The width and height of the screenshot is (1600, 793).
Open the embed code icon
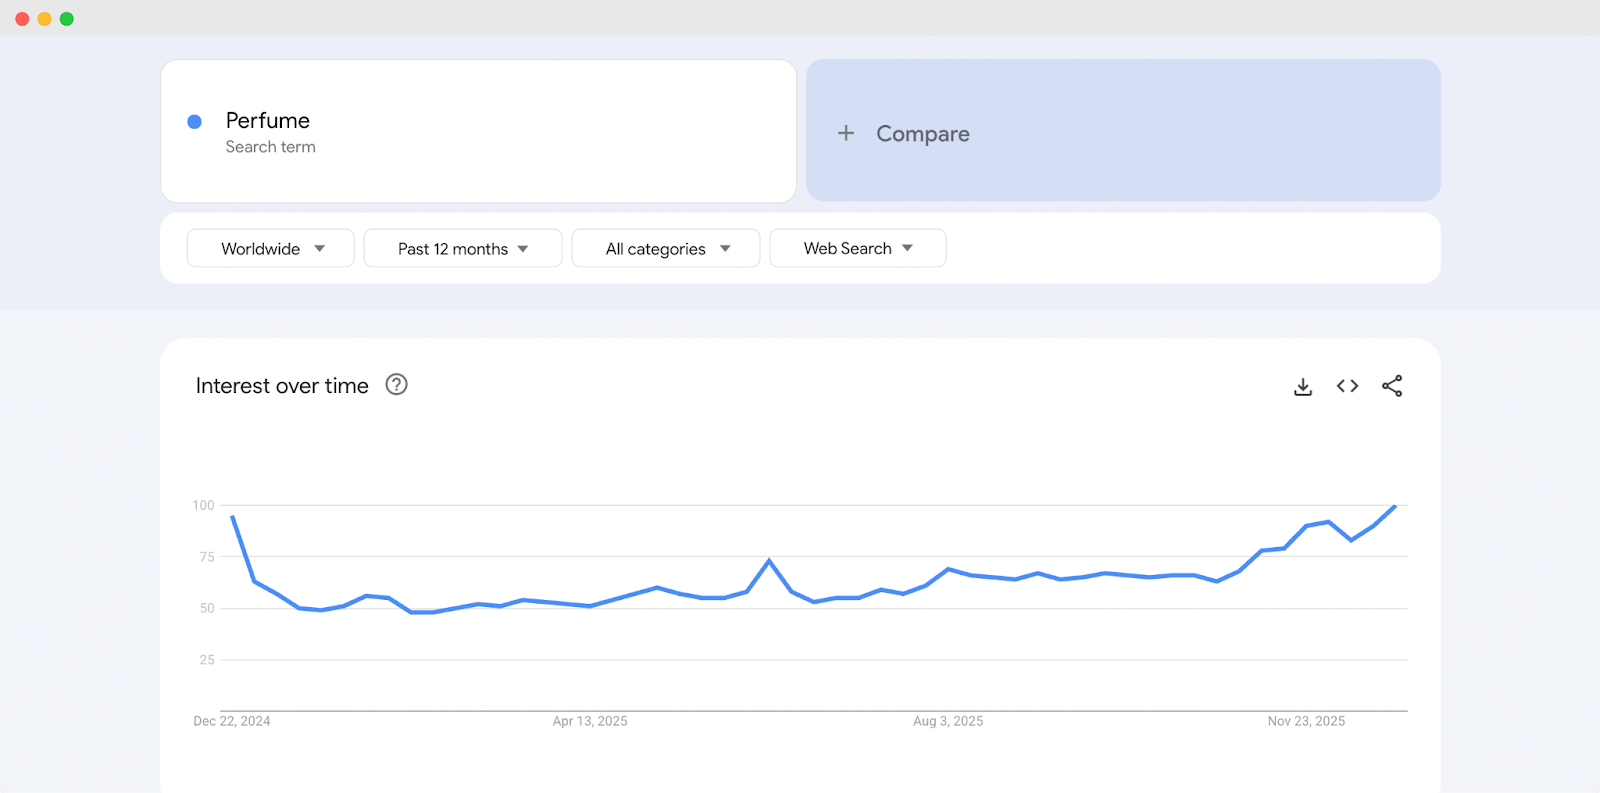(x=1347, y=386)
